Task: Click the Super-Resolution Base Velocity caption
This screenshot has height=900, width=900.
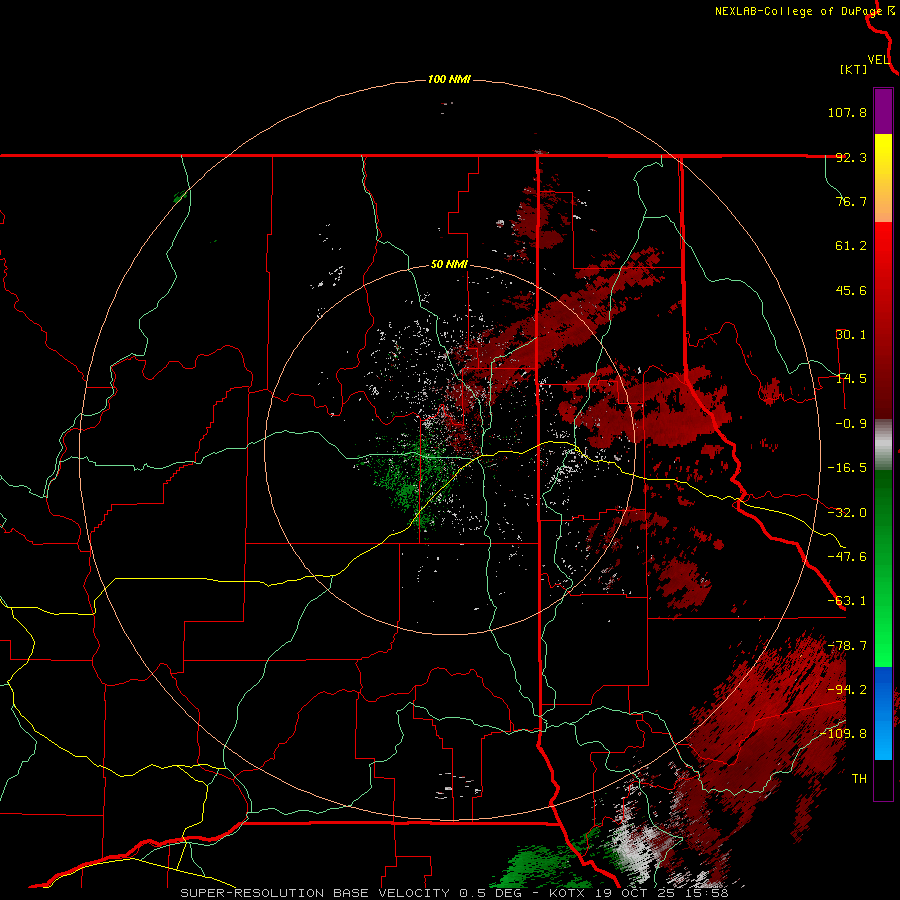Action: (454, 893)
